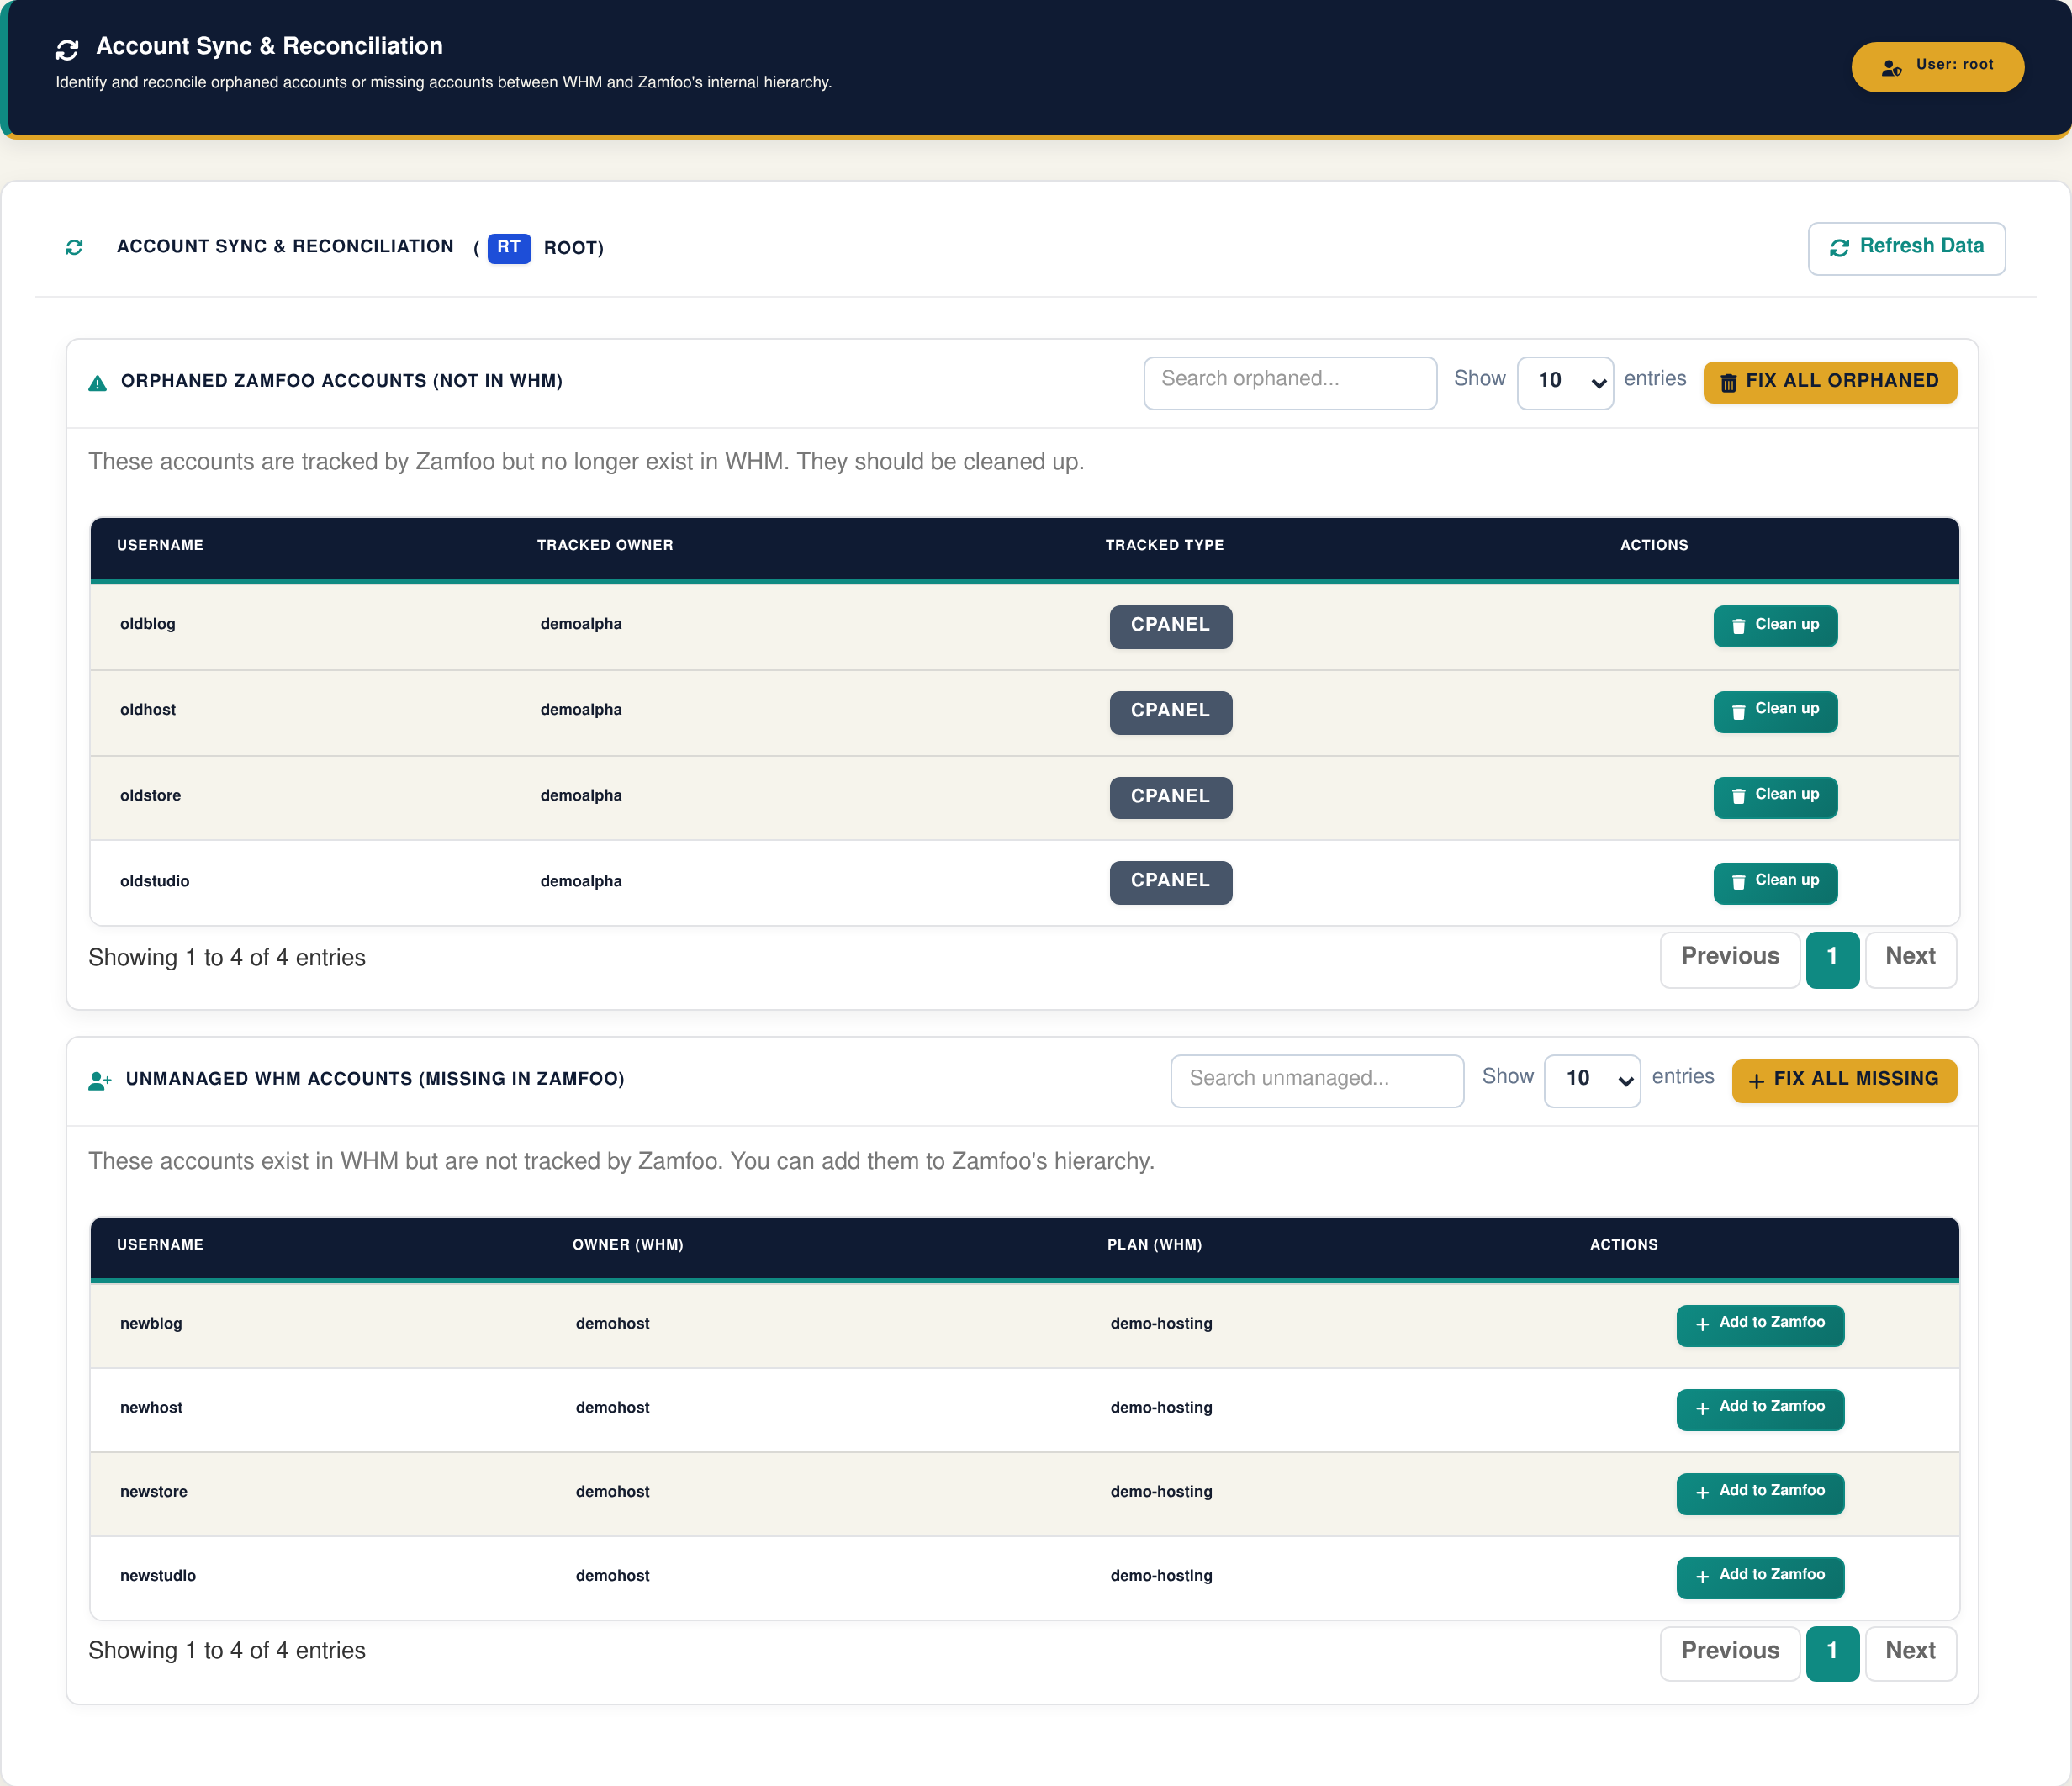This screenshot has width=2072, height=1786.
Task: Click the oldstudio username cell
Action: pyautogui.click(x=155, y=881)
